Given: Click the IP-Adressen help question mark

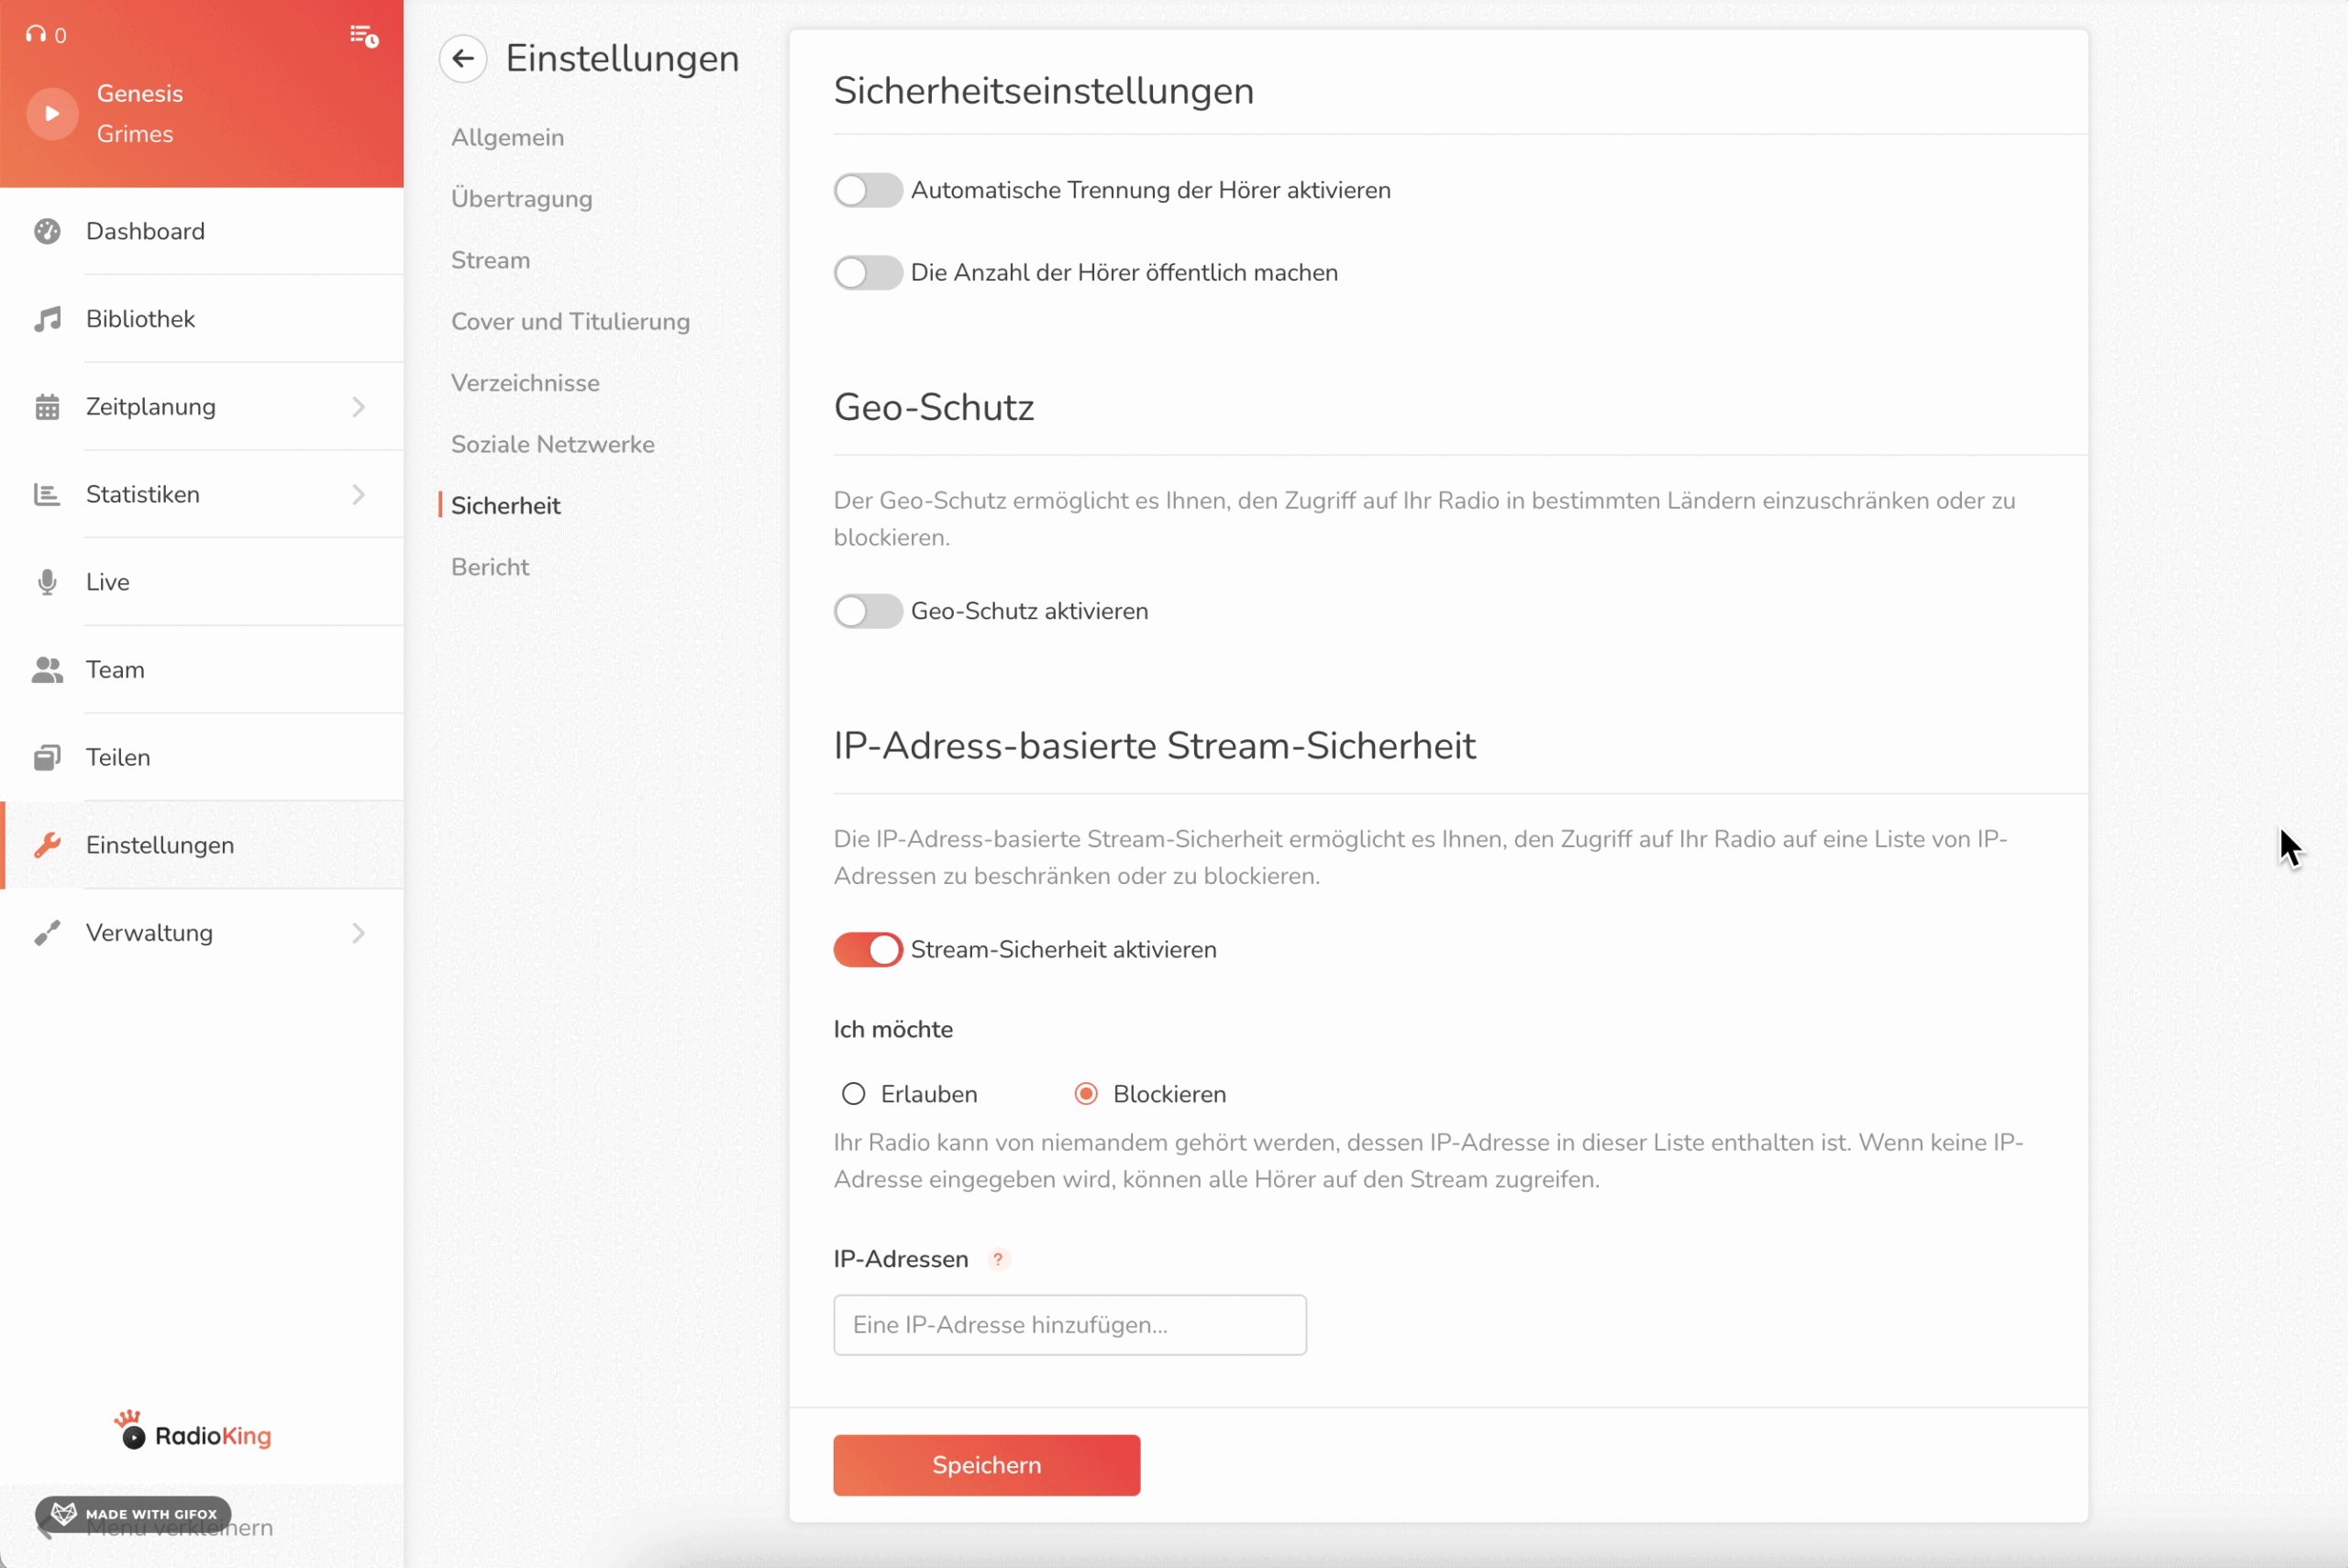Looking at the screenshot, I should pyautogui.click(x=997, y=1259).
